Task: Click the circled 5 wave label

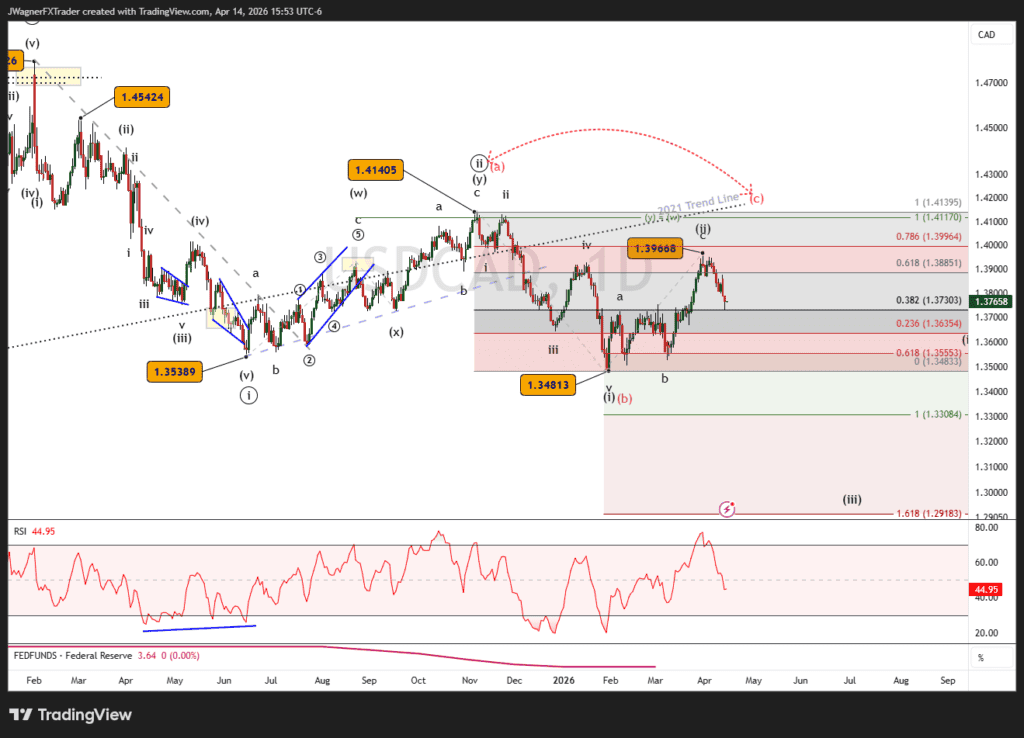Action: point(358,235)
